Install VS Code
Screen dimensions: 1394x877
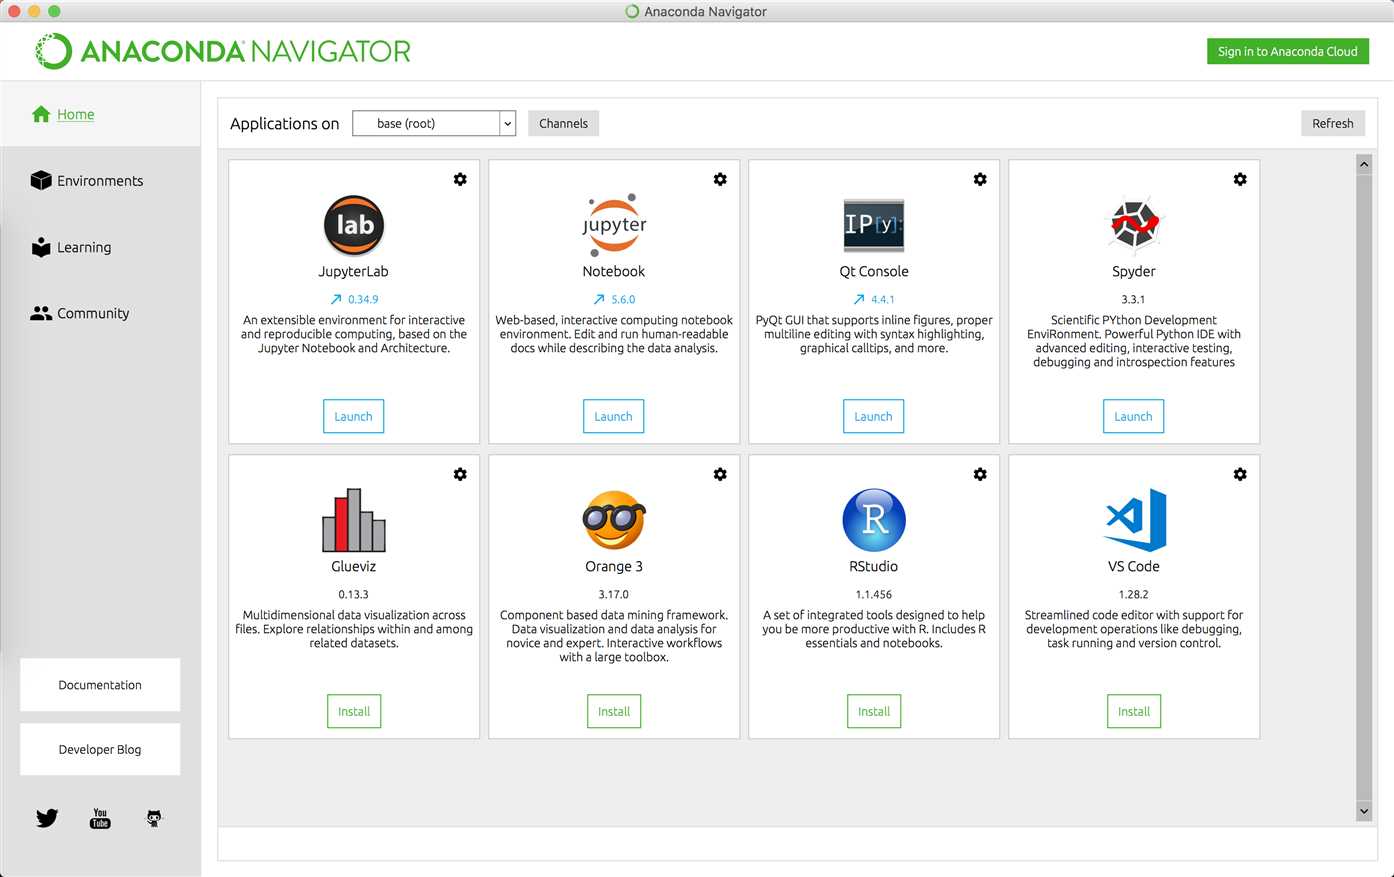(1134, 711)
